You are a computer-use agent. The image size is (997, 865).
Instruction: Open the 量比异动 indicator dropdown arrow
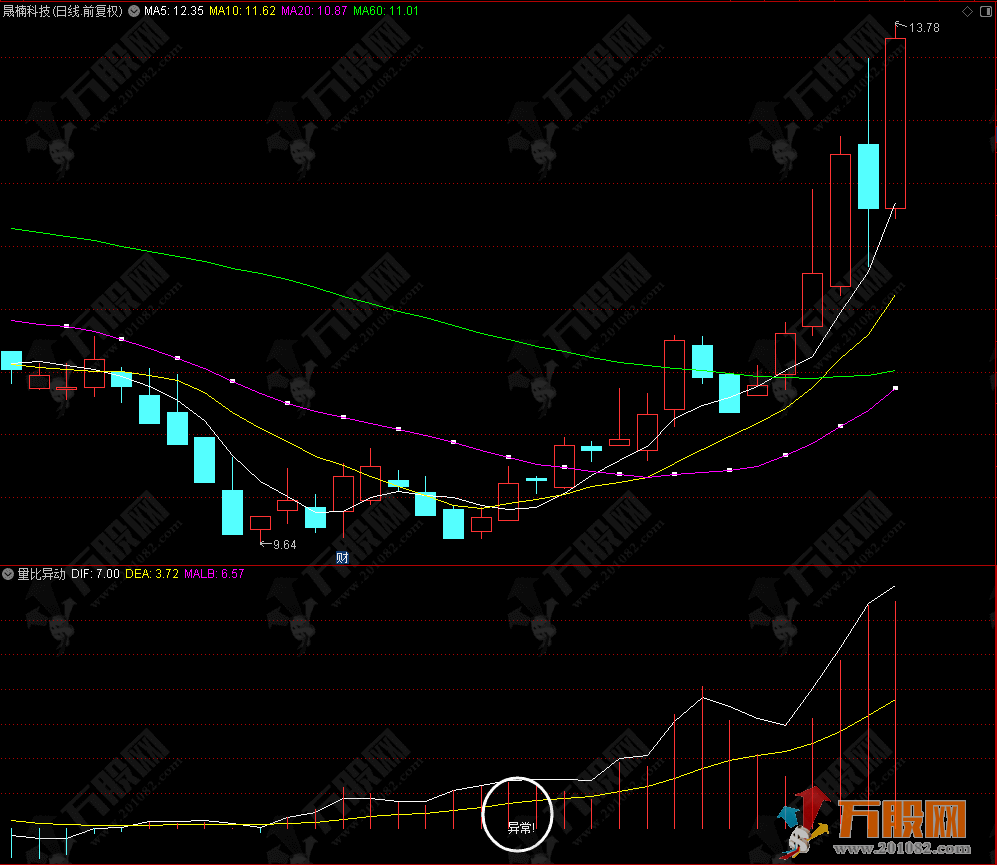coord(9,574)
